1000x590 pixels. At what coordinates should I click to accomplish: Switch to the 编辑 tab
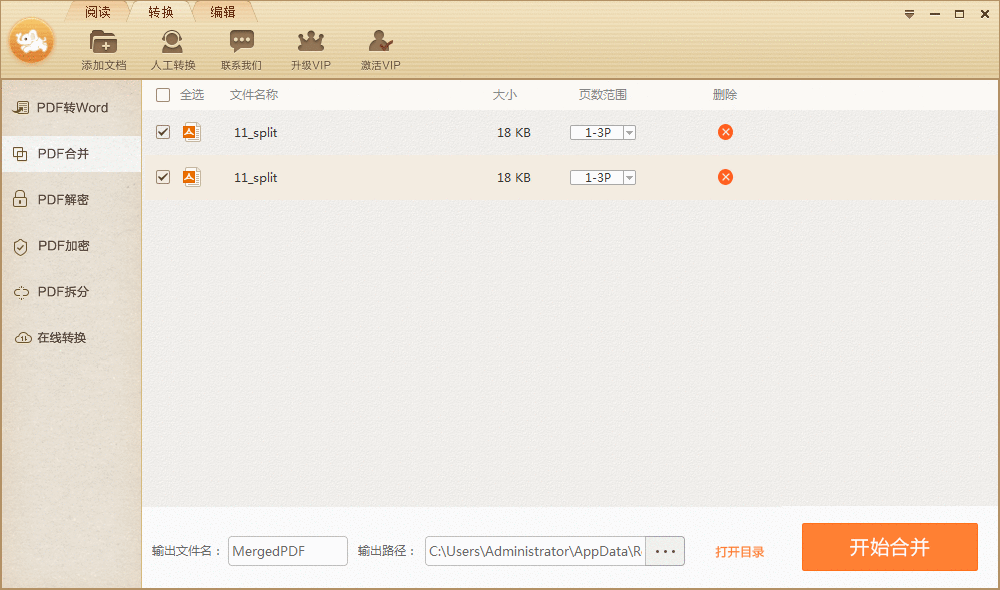(222, 12)
